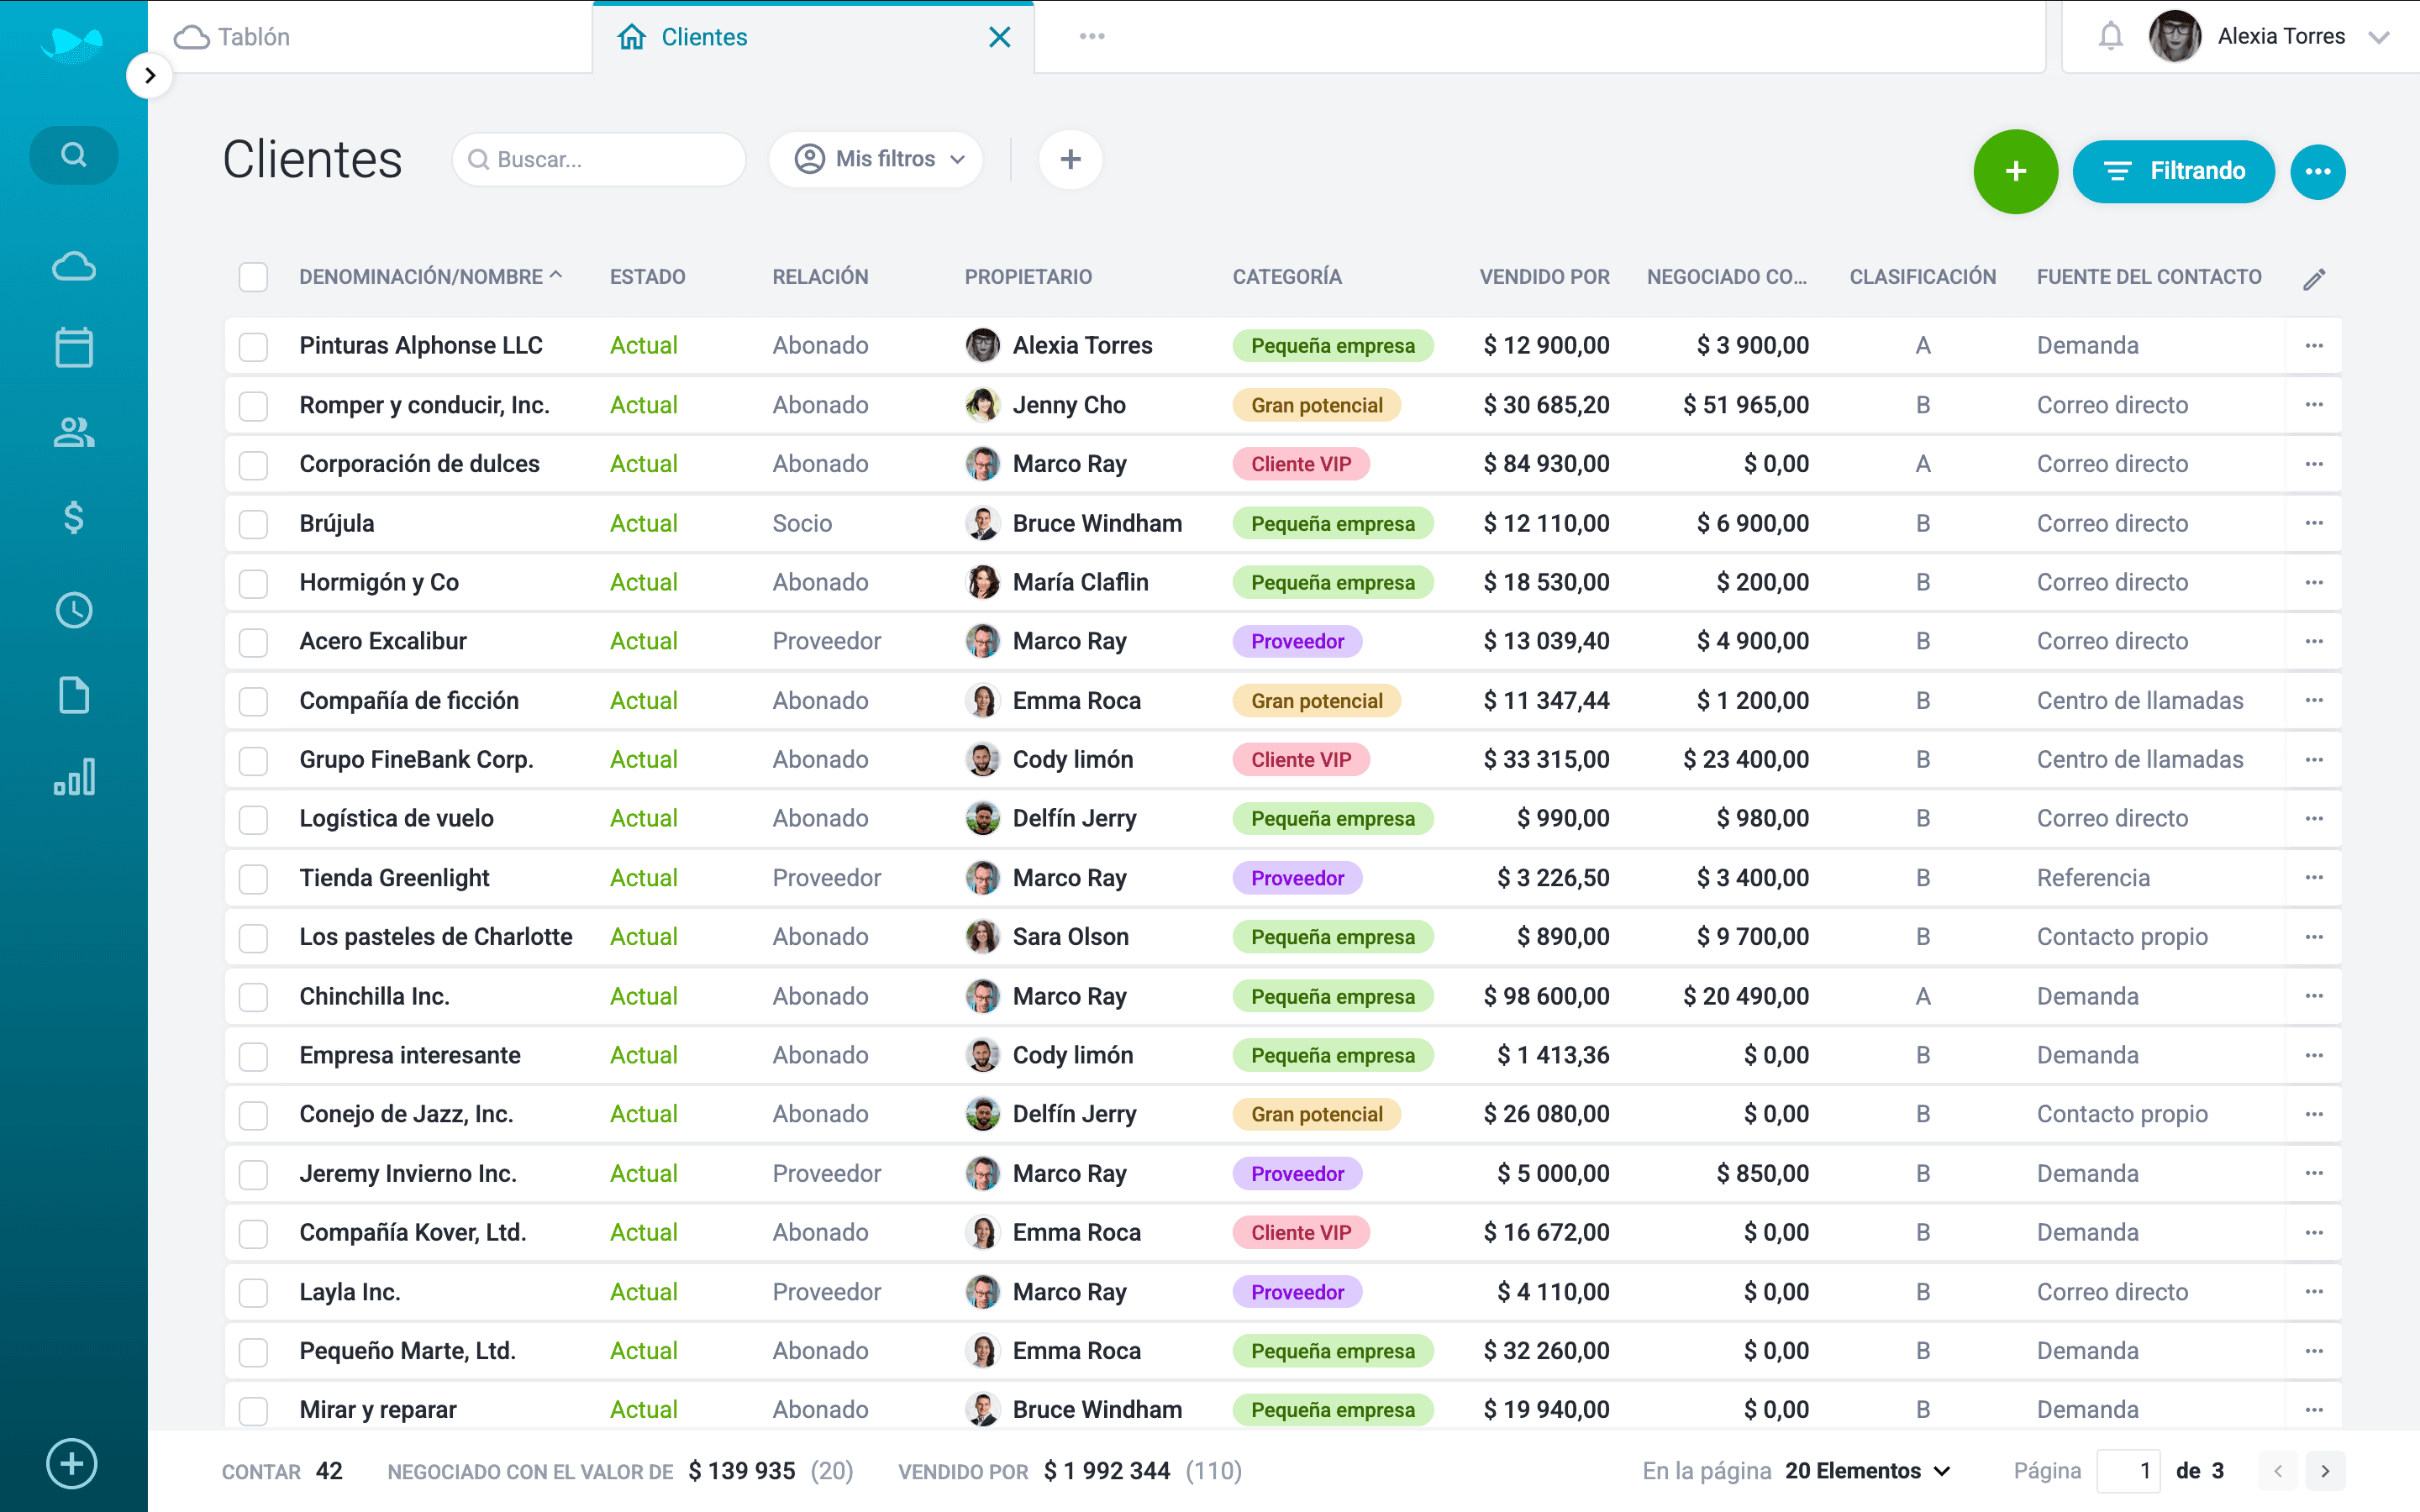Viewport: 2420px width, 1512px height.
Task: Open the three-dots tab overflow menu
Action: click(x=1091, y=37)
